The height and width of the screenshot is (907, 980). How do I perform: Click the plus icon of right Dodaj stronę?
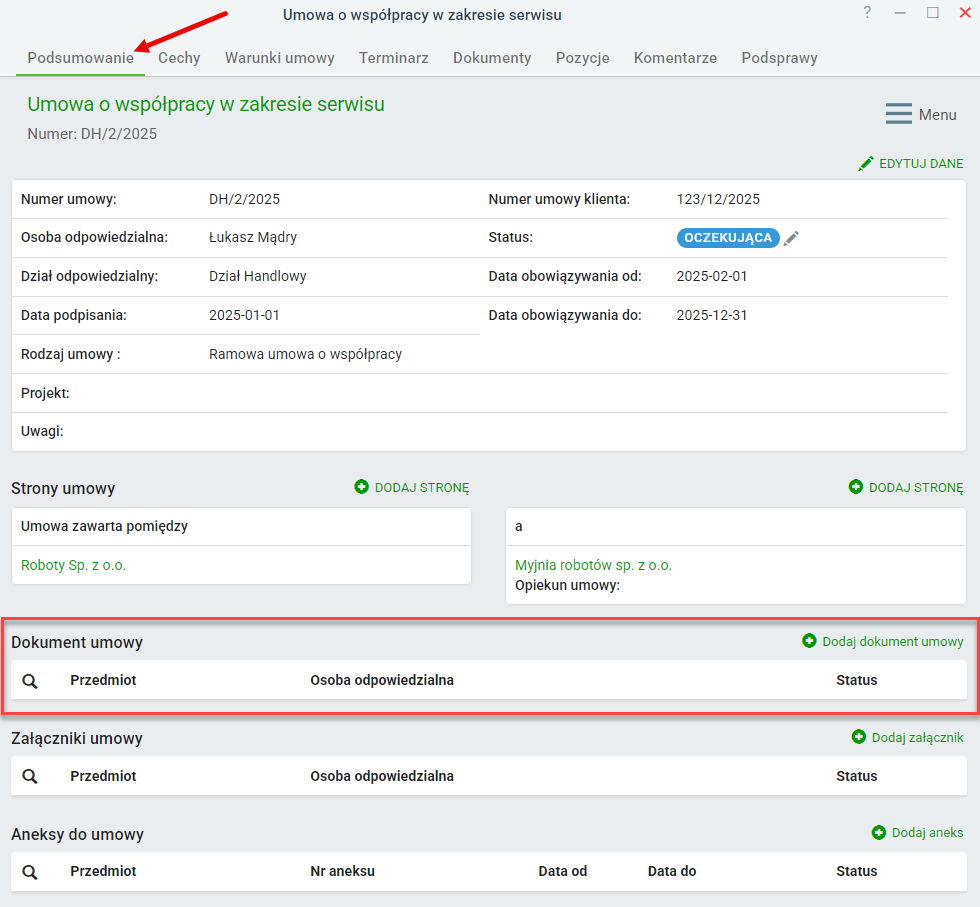tap(856, 487)
